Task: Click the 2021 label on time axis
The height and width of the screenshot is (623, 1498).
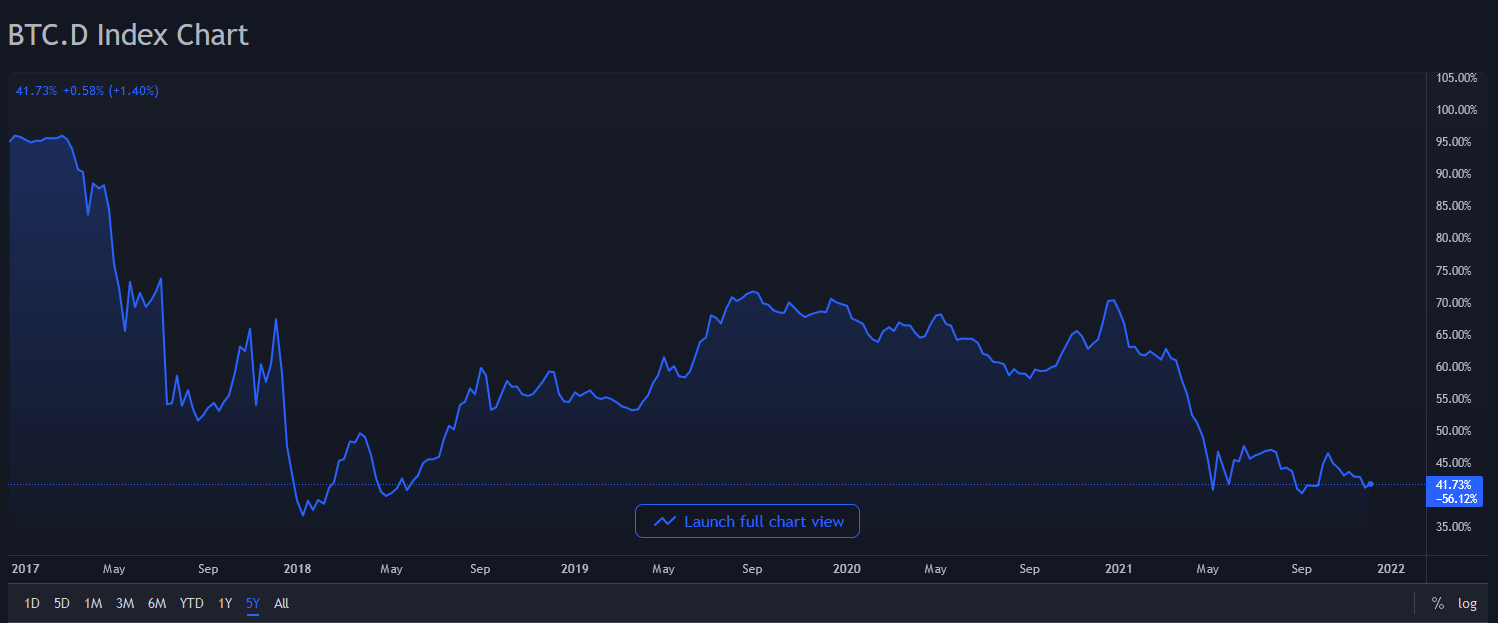Action: (1118, 569)
